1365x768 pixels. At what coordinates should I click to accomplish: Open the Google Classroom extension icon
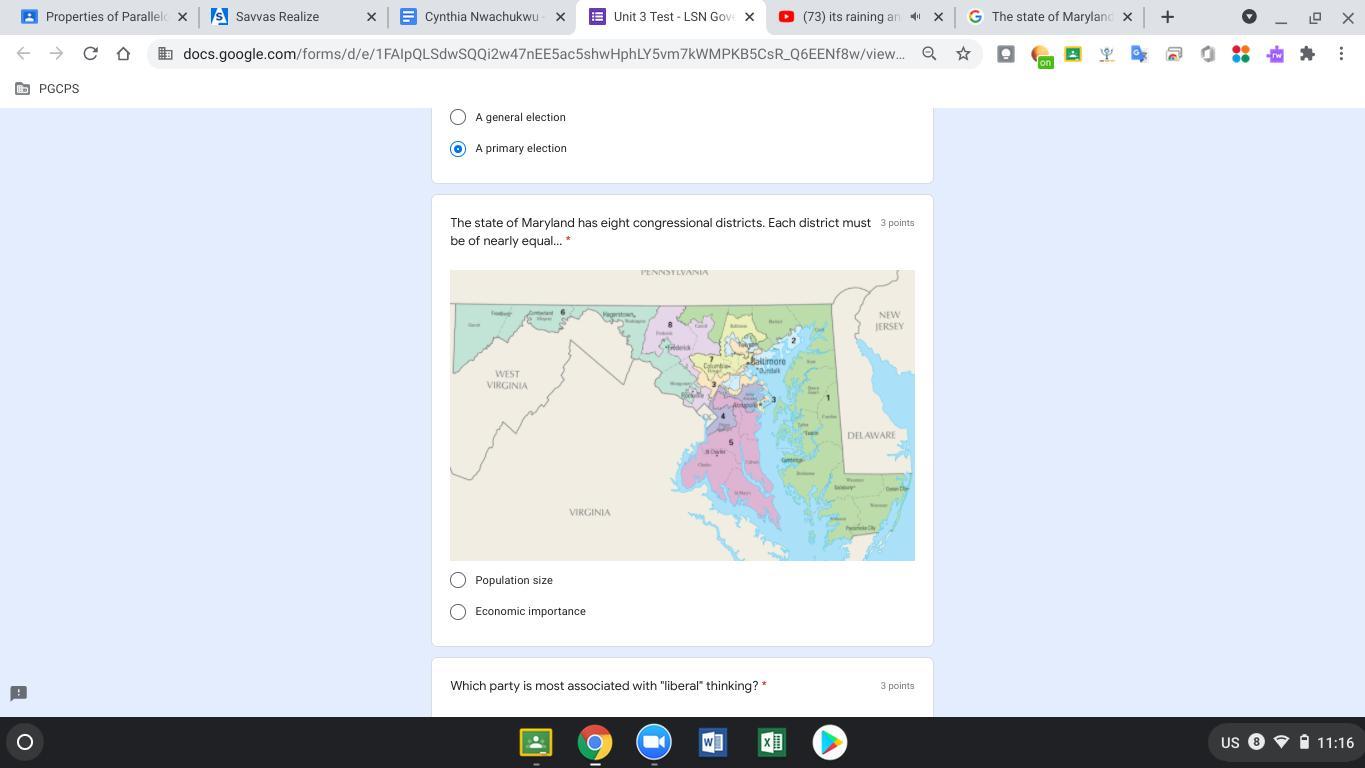(x=1073, y=54)
